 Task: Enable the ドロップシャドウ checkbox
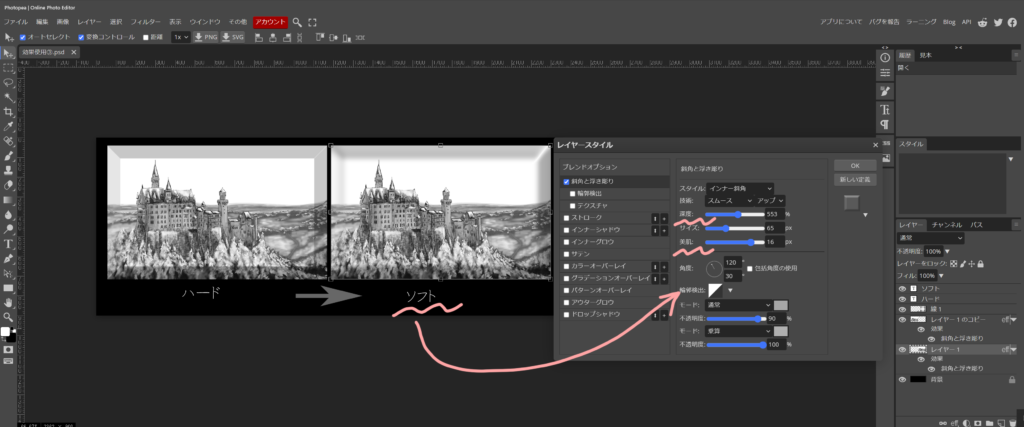tap(568, 314)
